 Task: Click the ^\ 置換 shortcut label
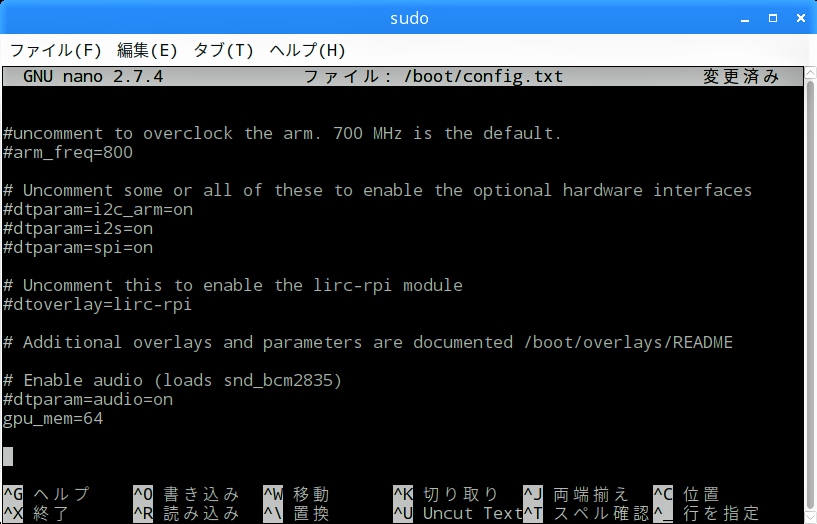(296, 513)
